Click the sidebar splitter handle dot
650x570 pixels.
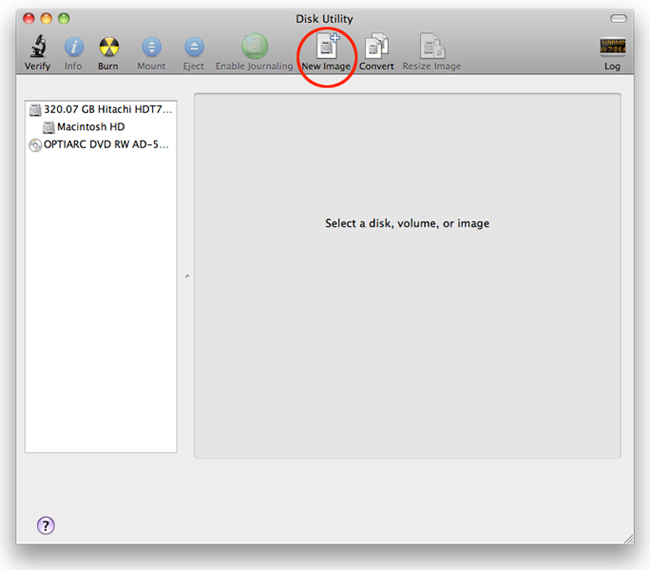[x=187, y=276]
